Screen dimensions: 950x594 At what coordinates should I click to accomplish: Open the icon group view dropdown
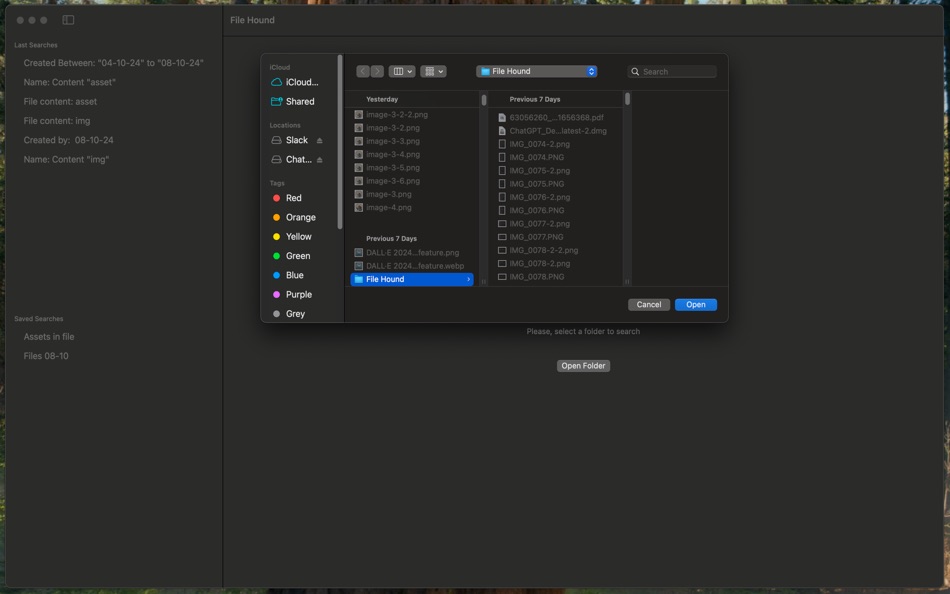[434, 71]
